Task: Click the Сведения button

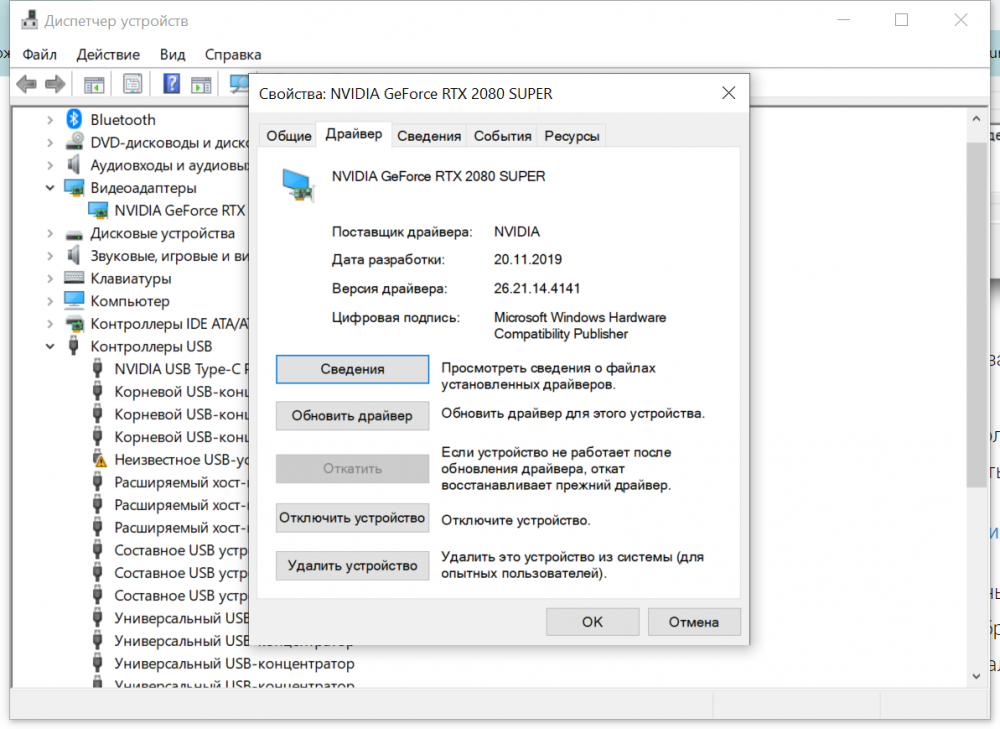Action: [x=352, y=369]
